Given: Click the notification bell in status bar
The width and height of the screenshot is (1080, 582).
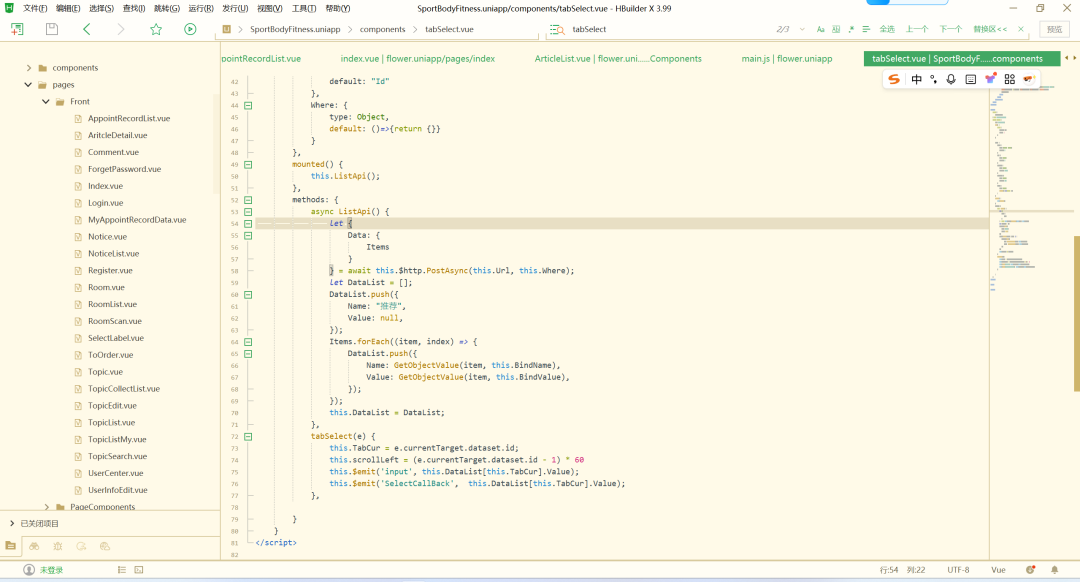Looking at the screenshot, I should point(1055,570).
